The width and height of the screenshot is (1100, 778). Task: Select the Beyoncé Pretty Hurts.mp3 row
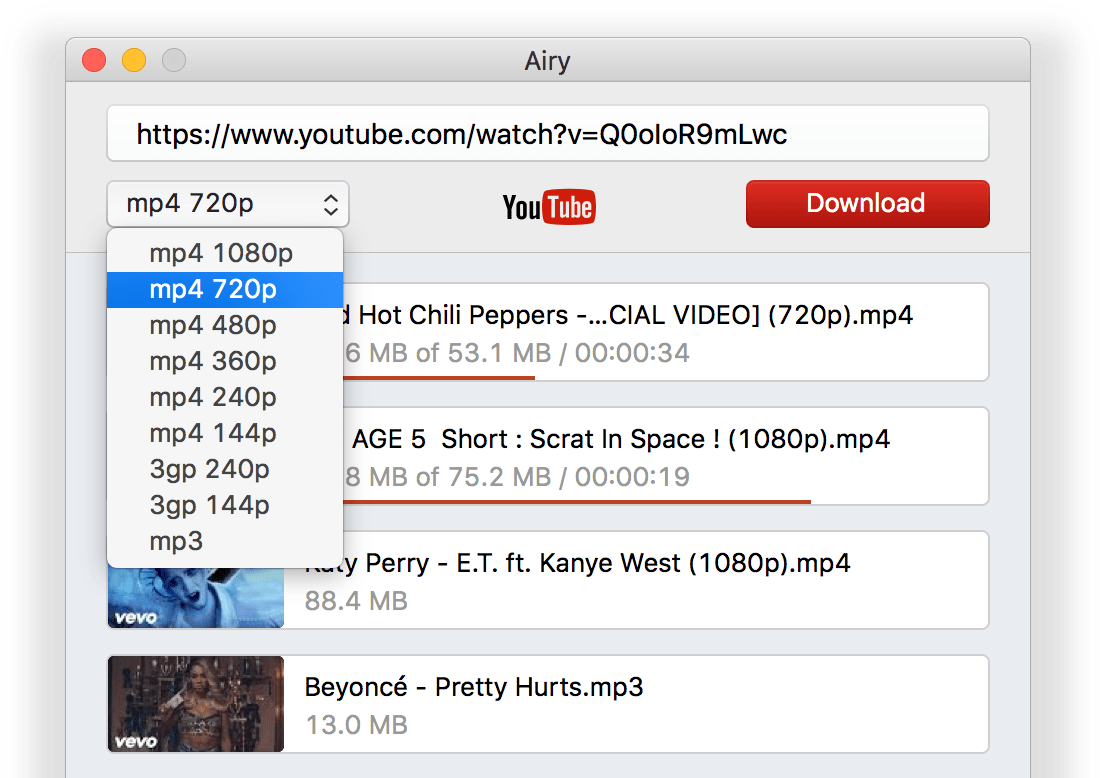pyautogui.click(x=640, y=704)
